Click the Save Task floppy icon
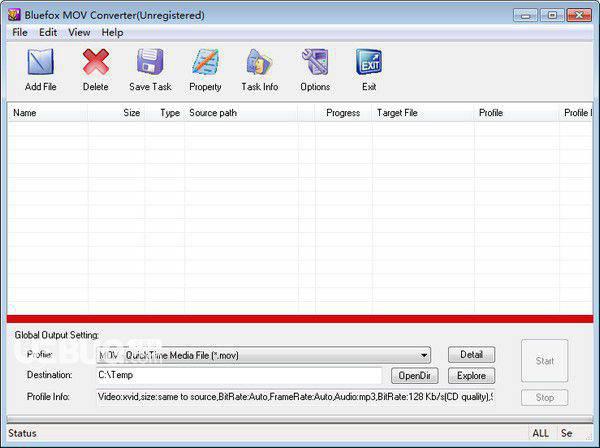The image size is (600, 448). point(150,62)
